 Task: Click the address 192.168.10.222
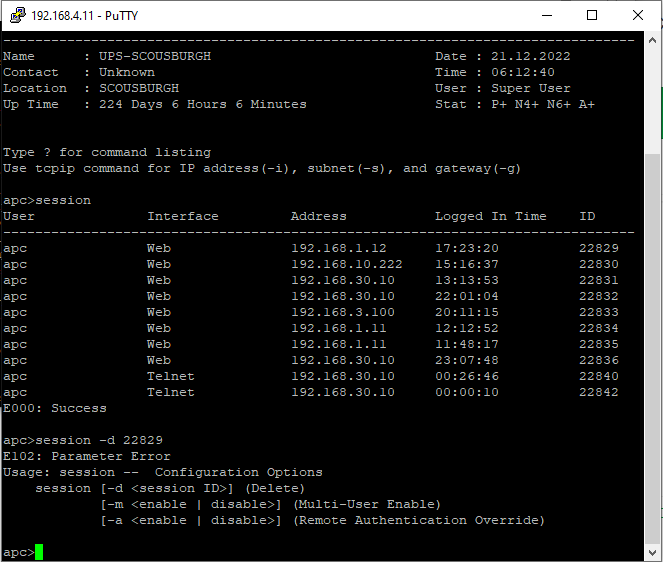pyautogui.click(x=342, y=264)
